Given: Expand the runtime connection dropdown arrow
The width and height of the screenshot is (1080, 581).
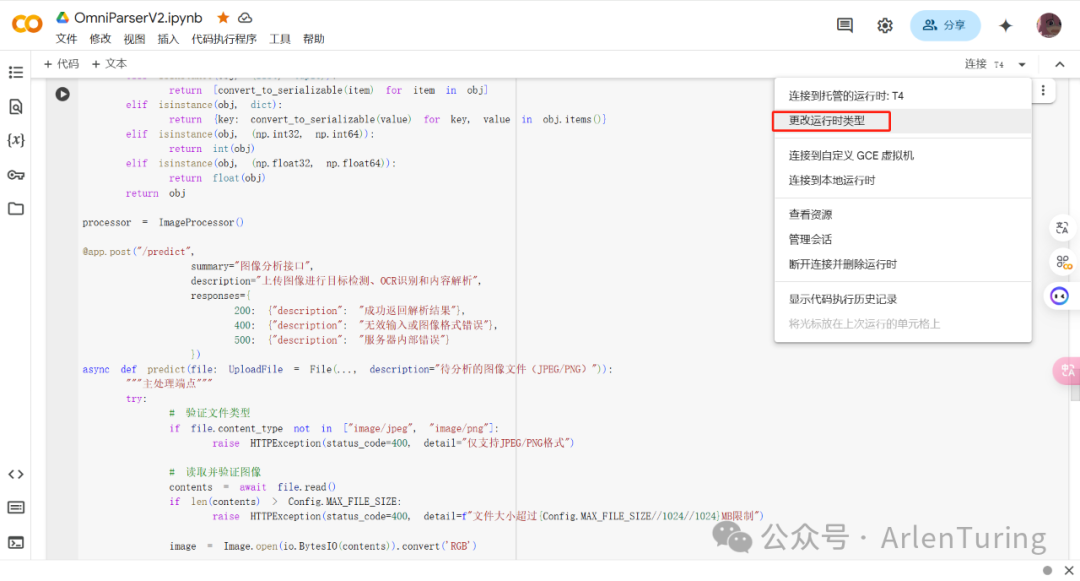Looking at the screenshot, I should pyautogui.click(x=1022, y=64).
